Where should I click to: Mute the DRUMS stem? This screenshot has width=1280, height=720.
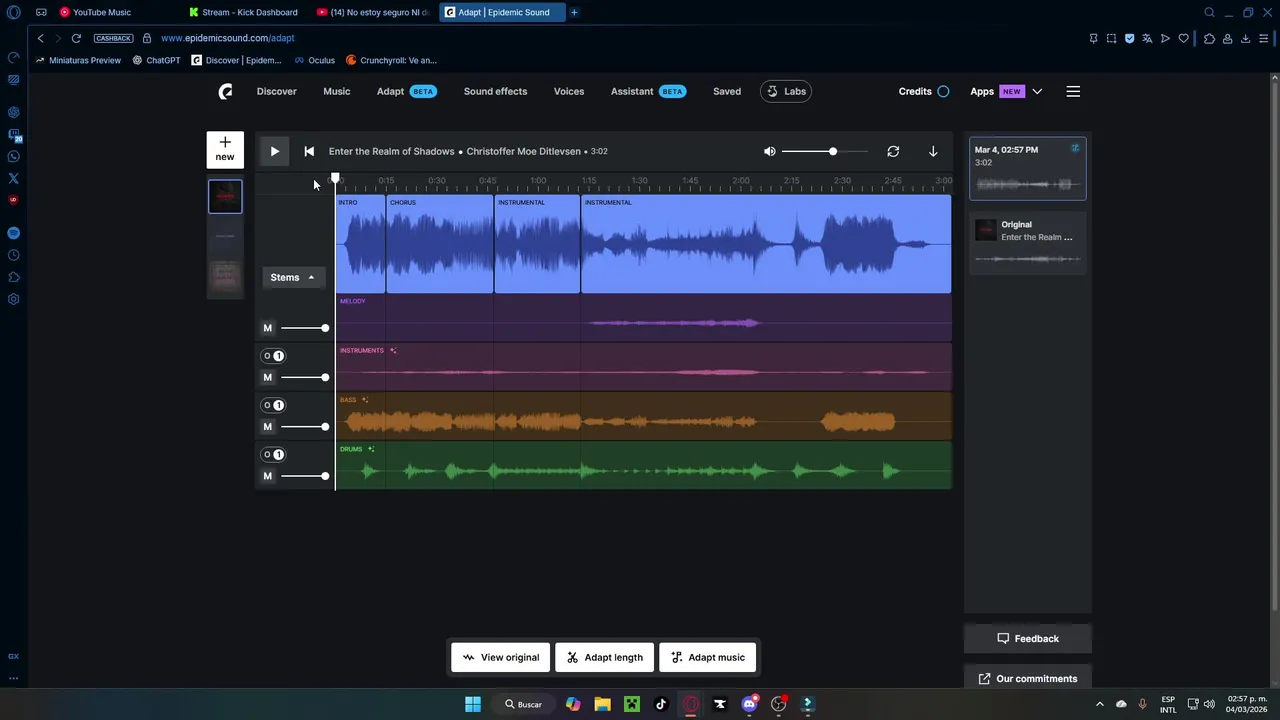tap(267, 476)
